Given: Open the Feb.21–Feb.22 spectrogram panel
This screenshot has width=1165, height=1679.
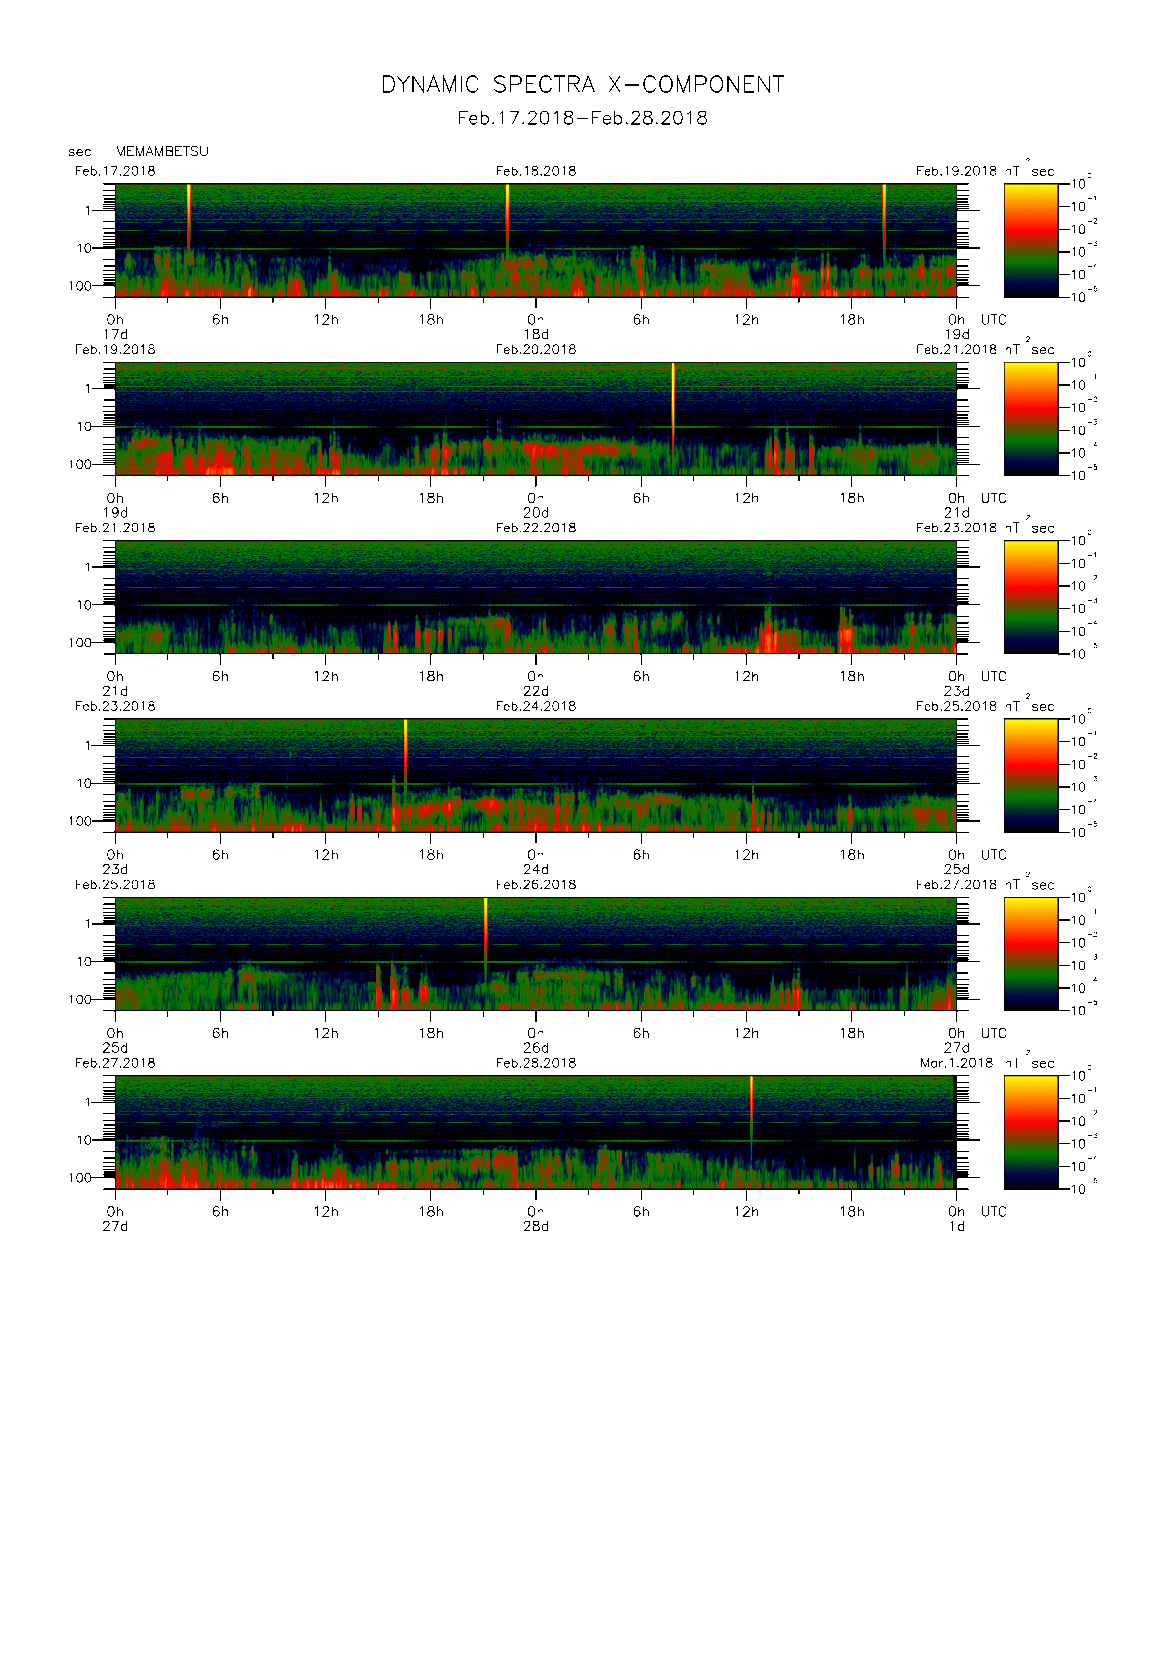Looking at the screenshot, I should click(536, 597).
